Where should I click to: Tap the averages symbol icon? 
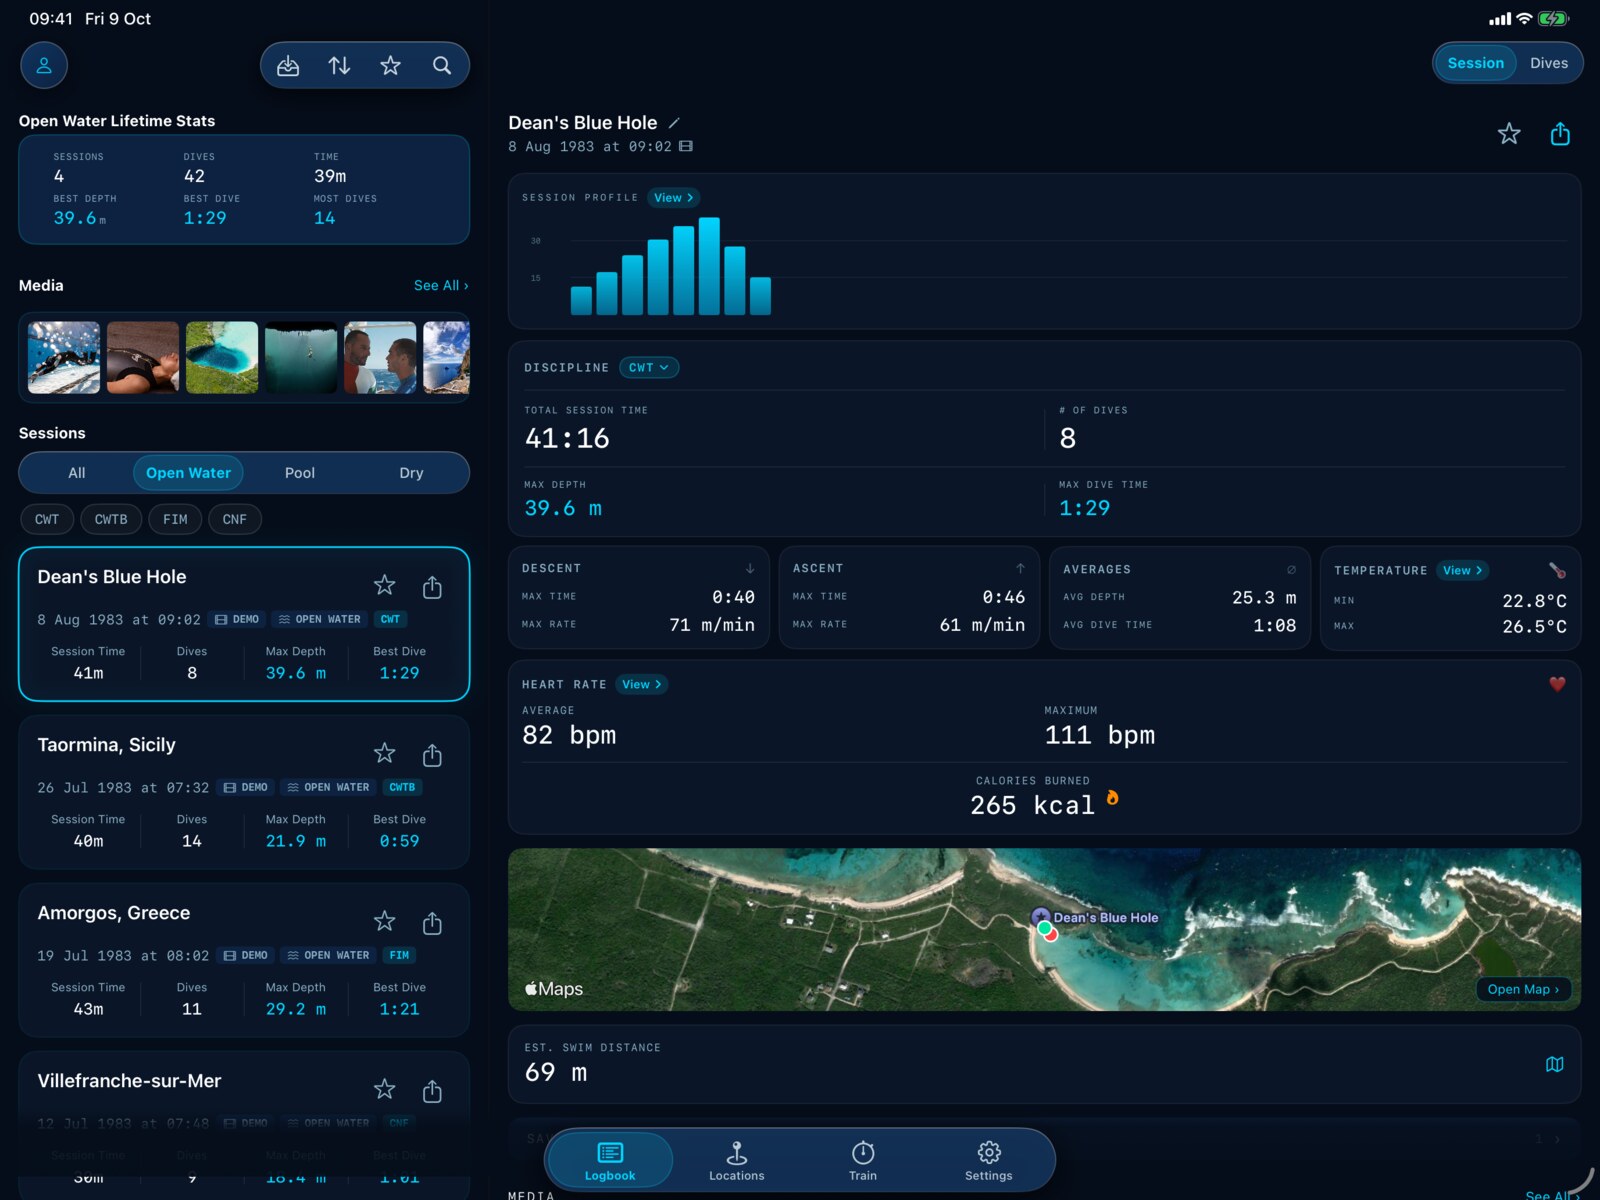pyautogui.click(x=1291, y=569)
